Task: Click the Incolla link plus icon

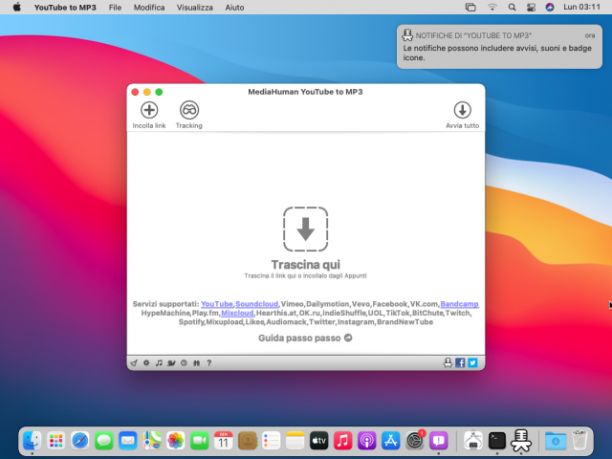Action: [149, 110]
